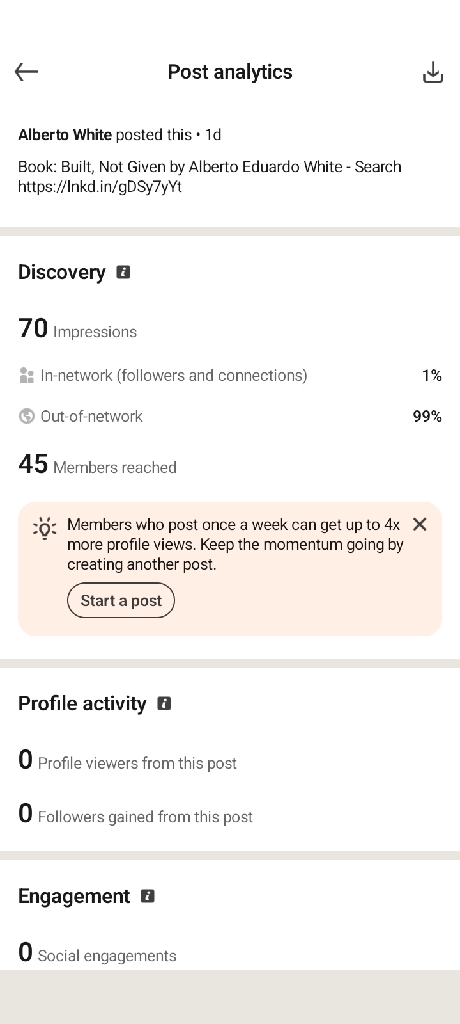This screenshot has width=460, height=1024.
Task: Dismiss the weekly posting tip banner
Action: click(419, 524)
